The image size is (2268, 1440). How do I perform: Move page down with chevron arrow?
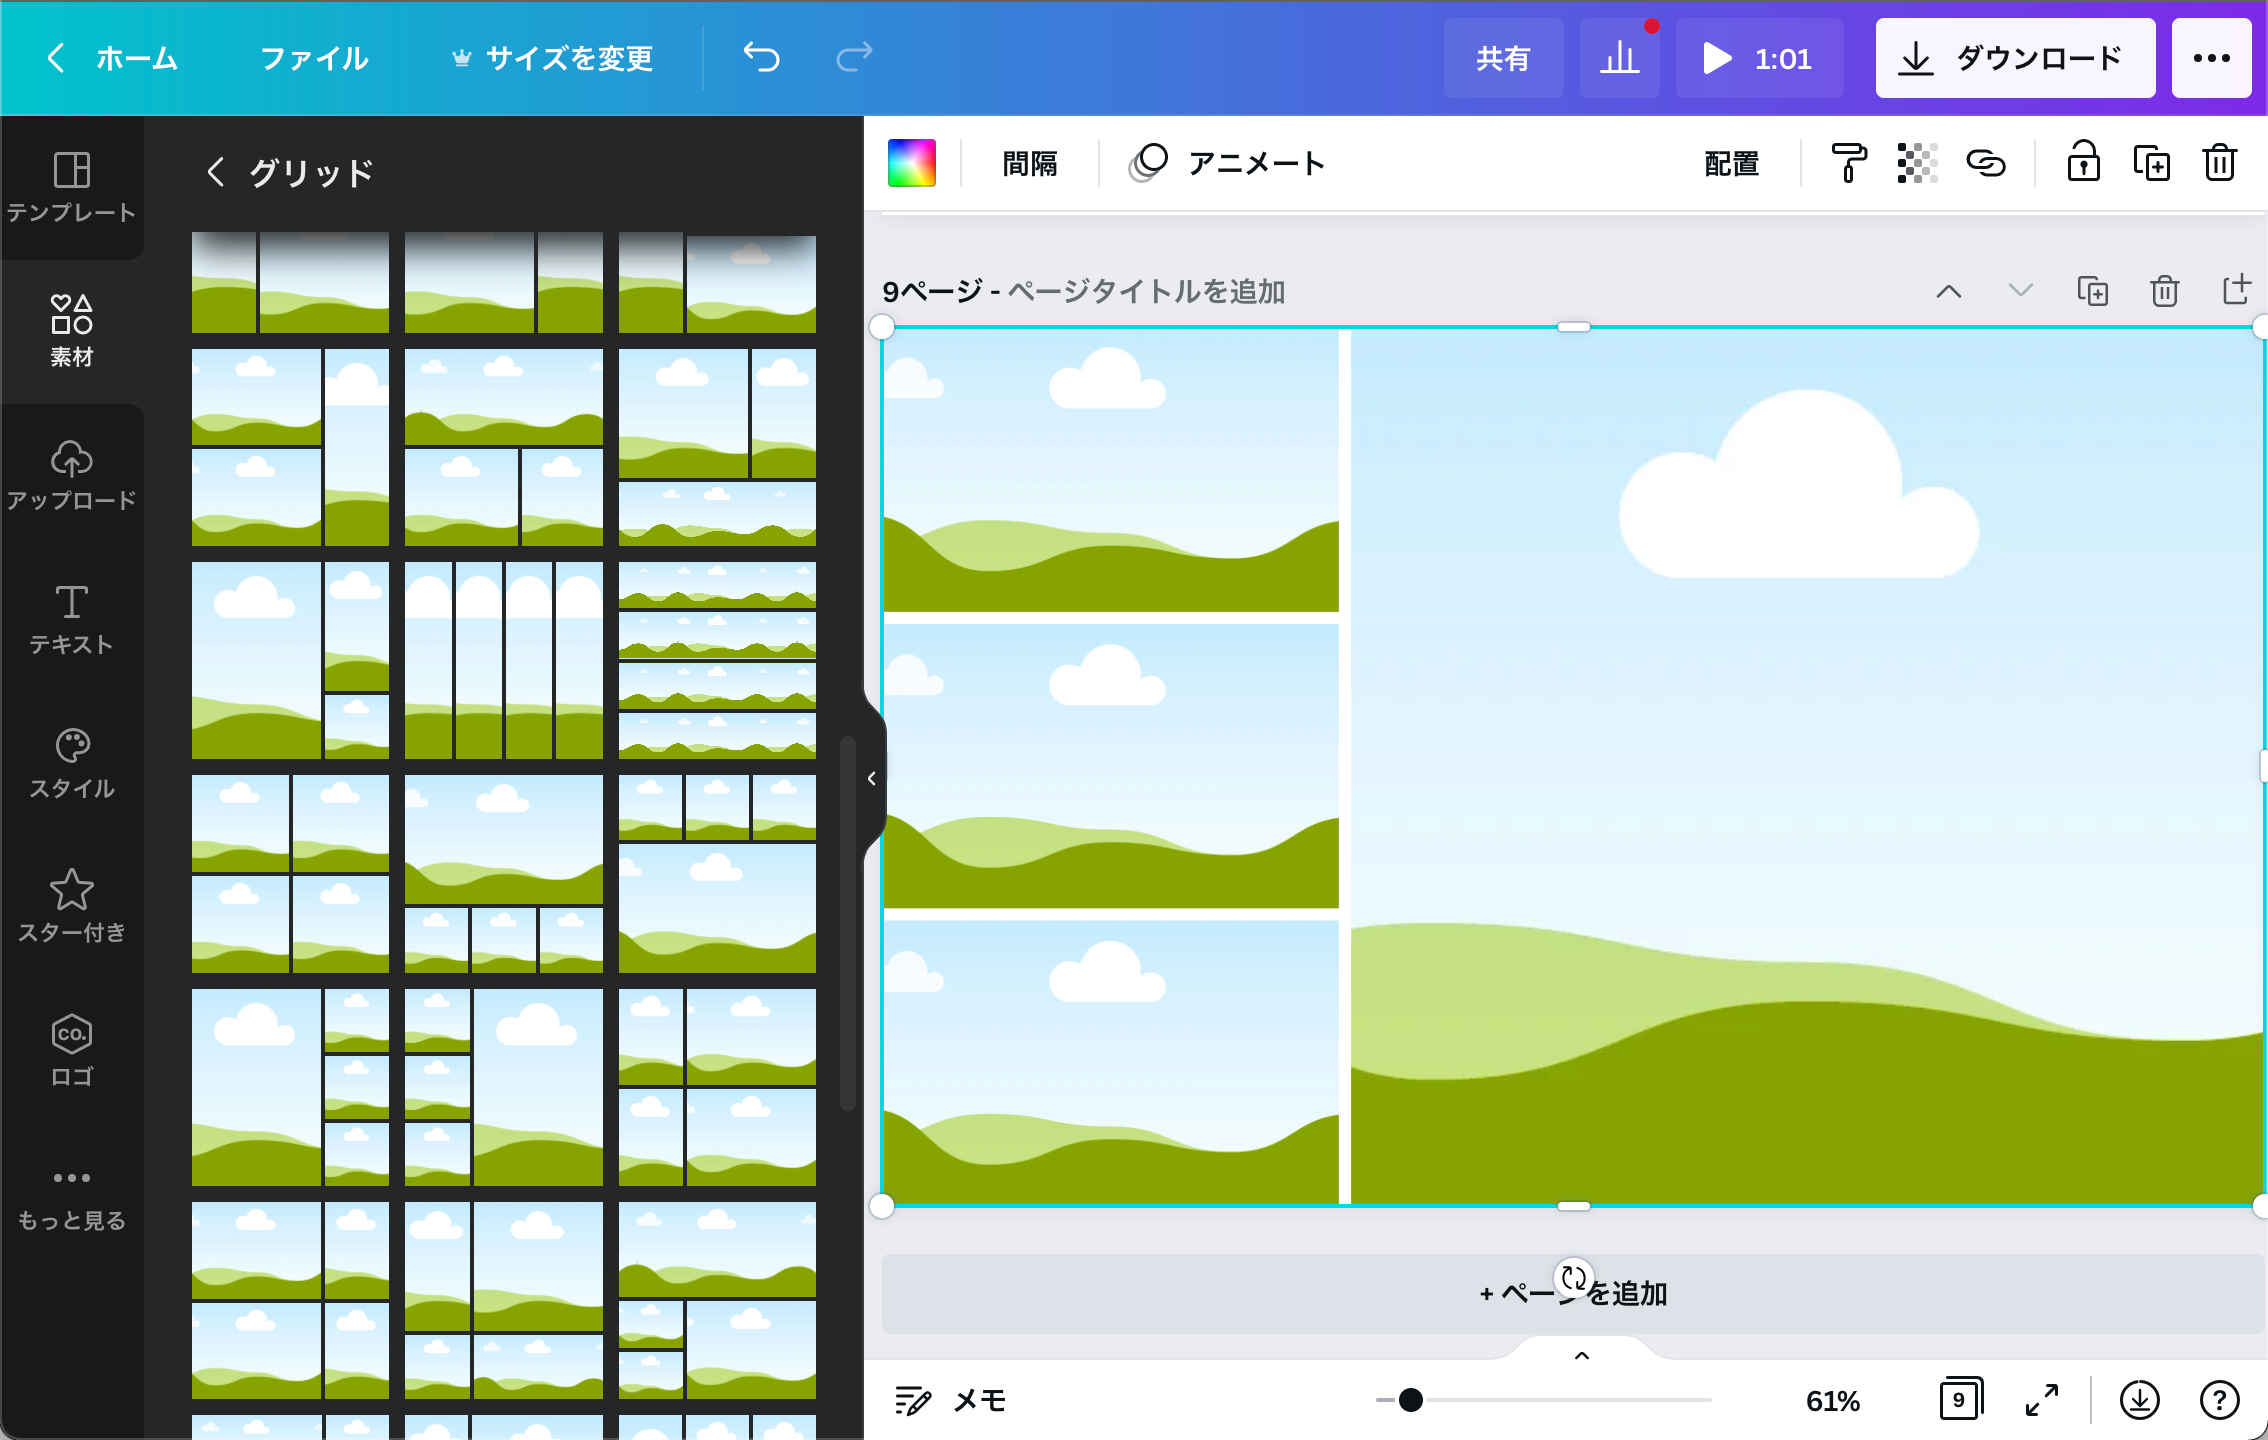pos(2021,291)
